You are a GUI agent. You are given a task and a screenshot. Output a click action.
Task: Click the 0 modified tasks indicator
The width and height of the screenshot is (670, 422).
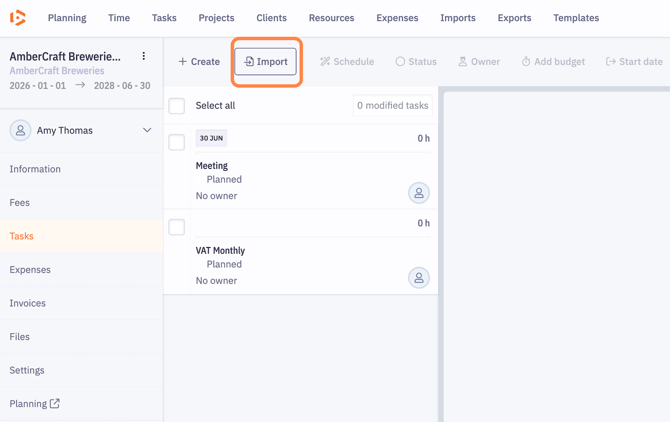[393, 106]
